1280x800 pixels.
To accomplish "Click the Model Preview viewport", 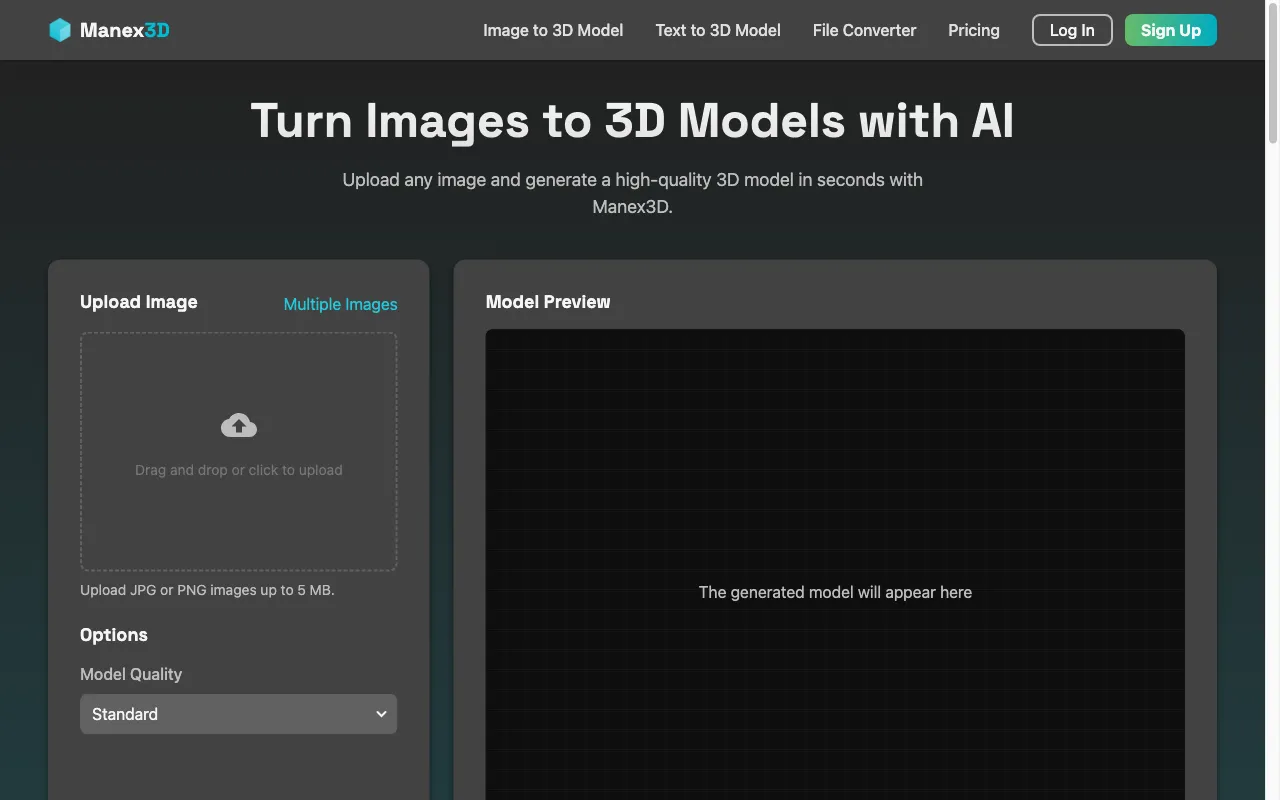I will pyautogui.click(x=835, y=565).
